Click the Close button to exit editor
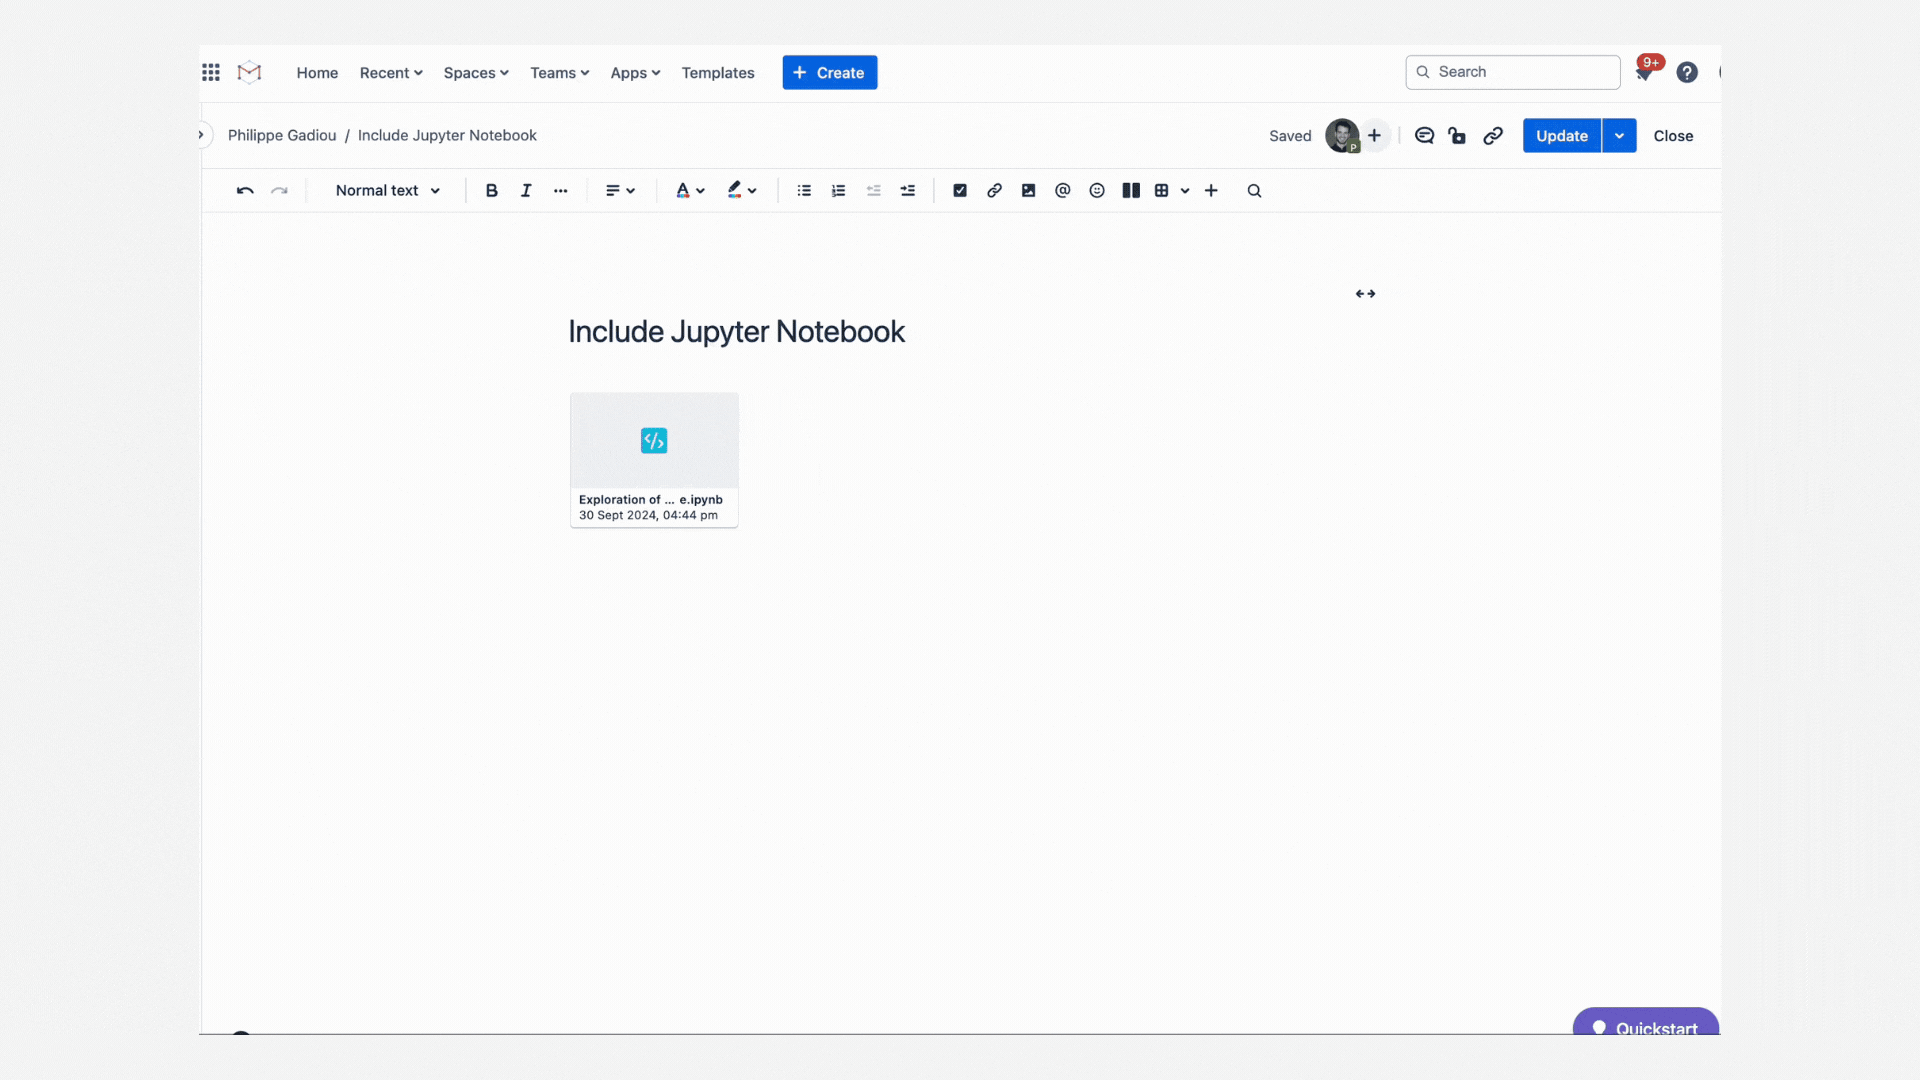 pyautogui.click(x=1672, y=135)
